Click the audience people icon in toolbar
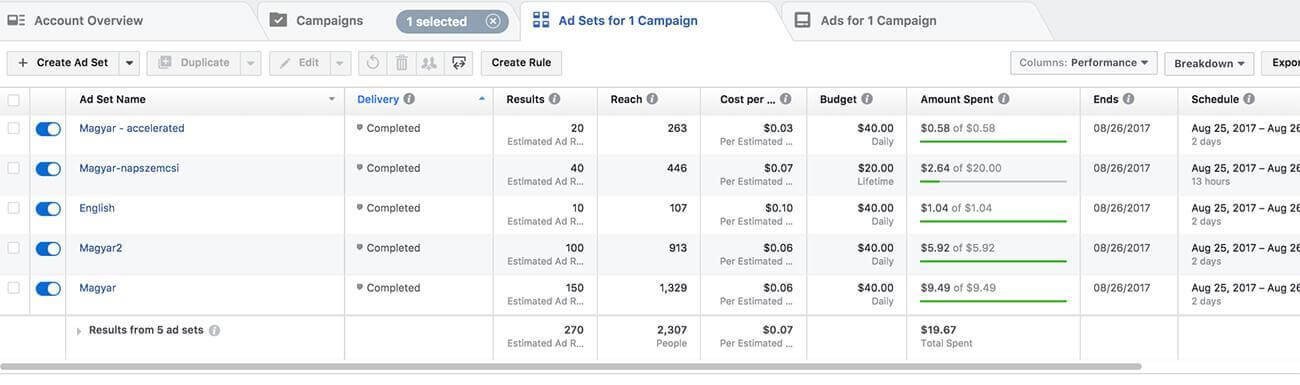Image resolution: width=1300 pixels, height=385 pixels. (430, 63)
